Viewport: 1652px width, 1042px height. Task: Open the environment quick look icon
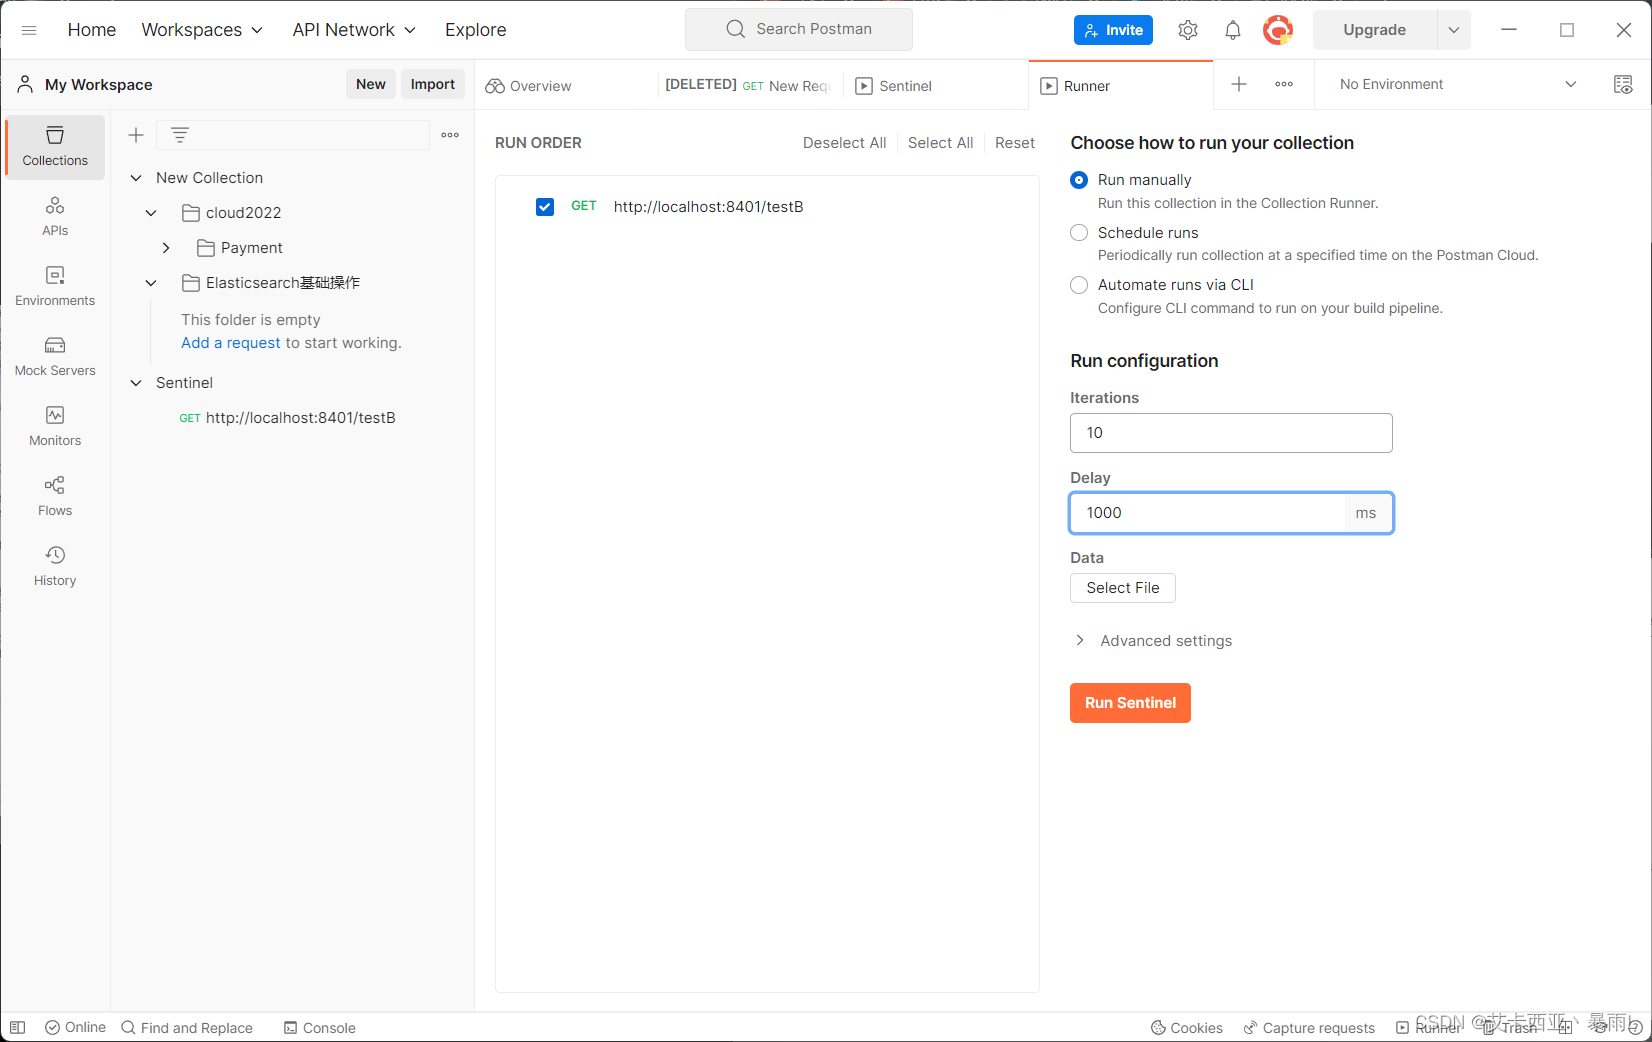click(x=1623, y=84)
